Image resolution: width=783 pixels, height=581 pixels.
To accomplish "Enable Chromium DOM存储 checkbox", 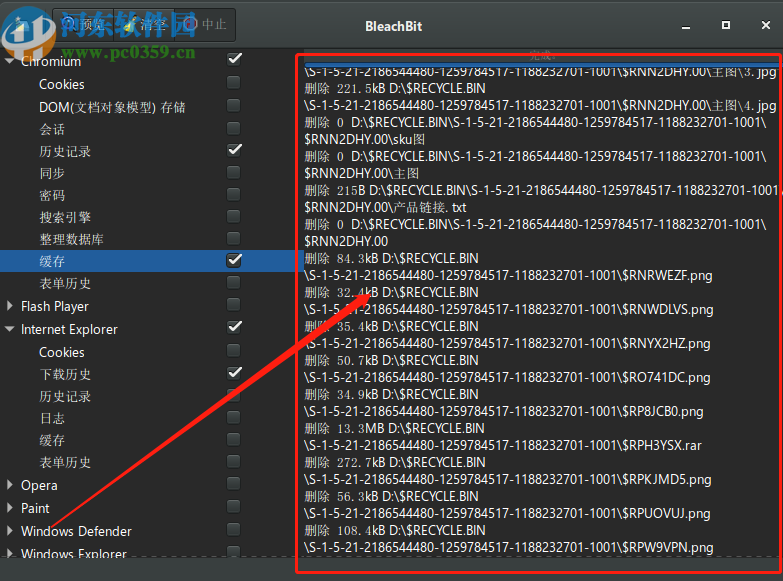I will pos(234,105).
